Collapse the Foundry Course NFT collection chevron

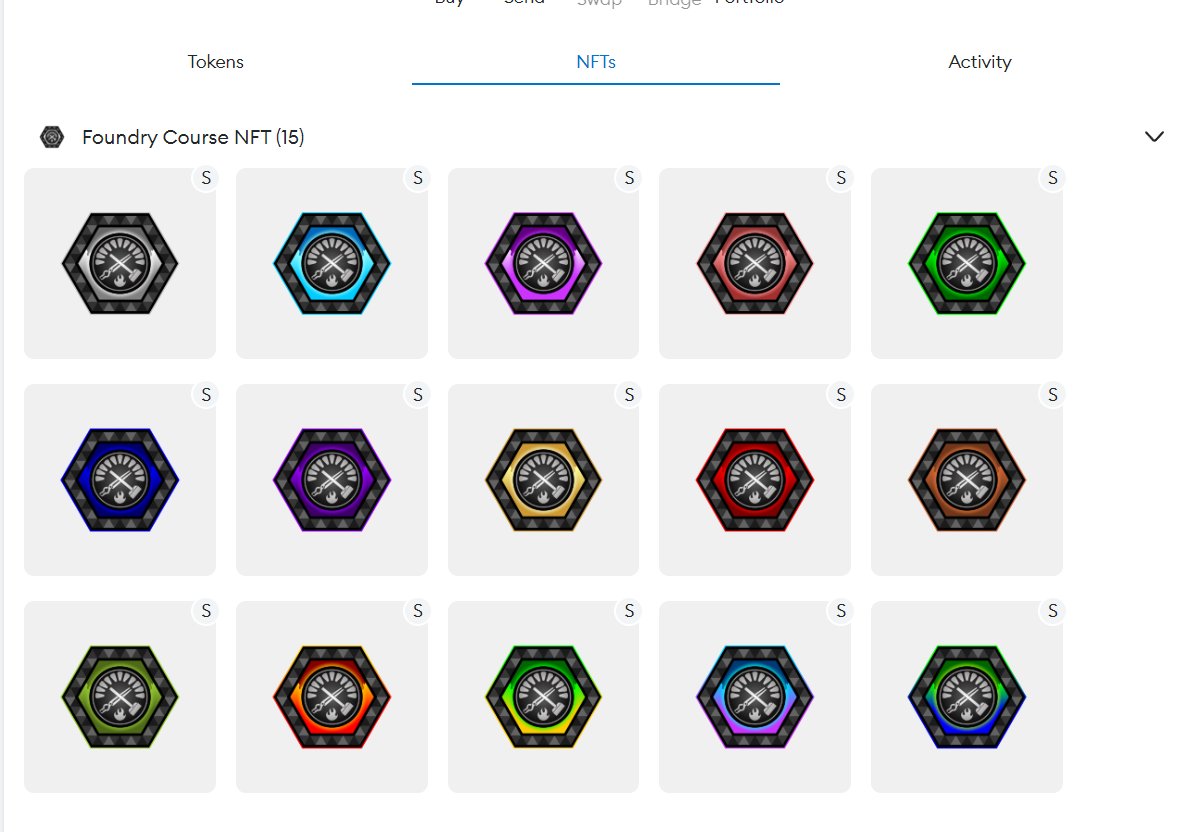coord(1154,137)
